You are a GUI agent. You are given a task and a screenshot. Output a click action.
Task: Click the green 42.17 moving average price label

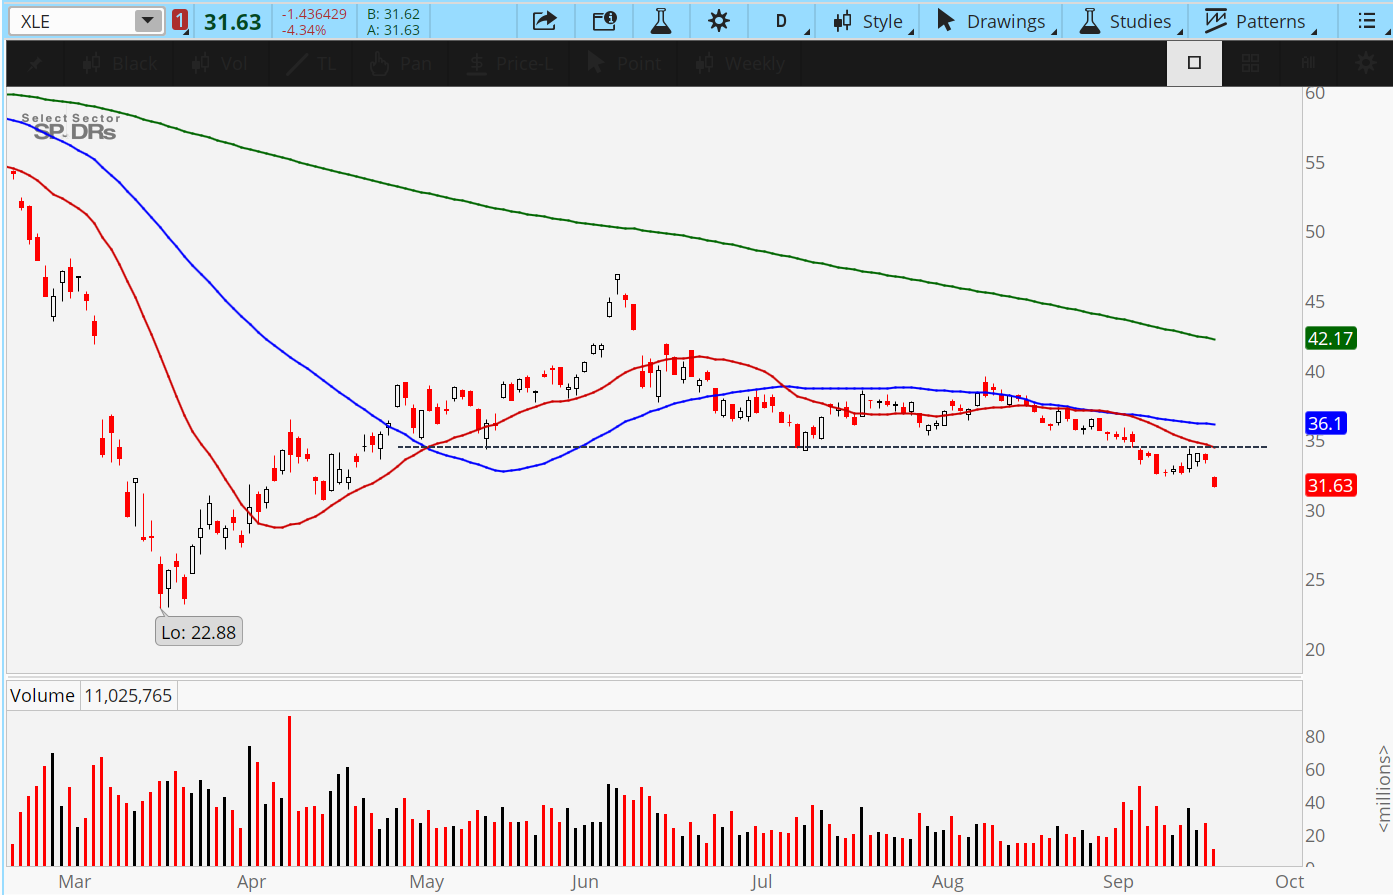coord(1330,338)
